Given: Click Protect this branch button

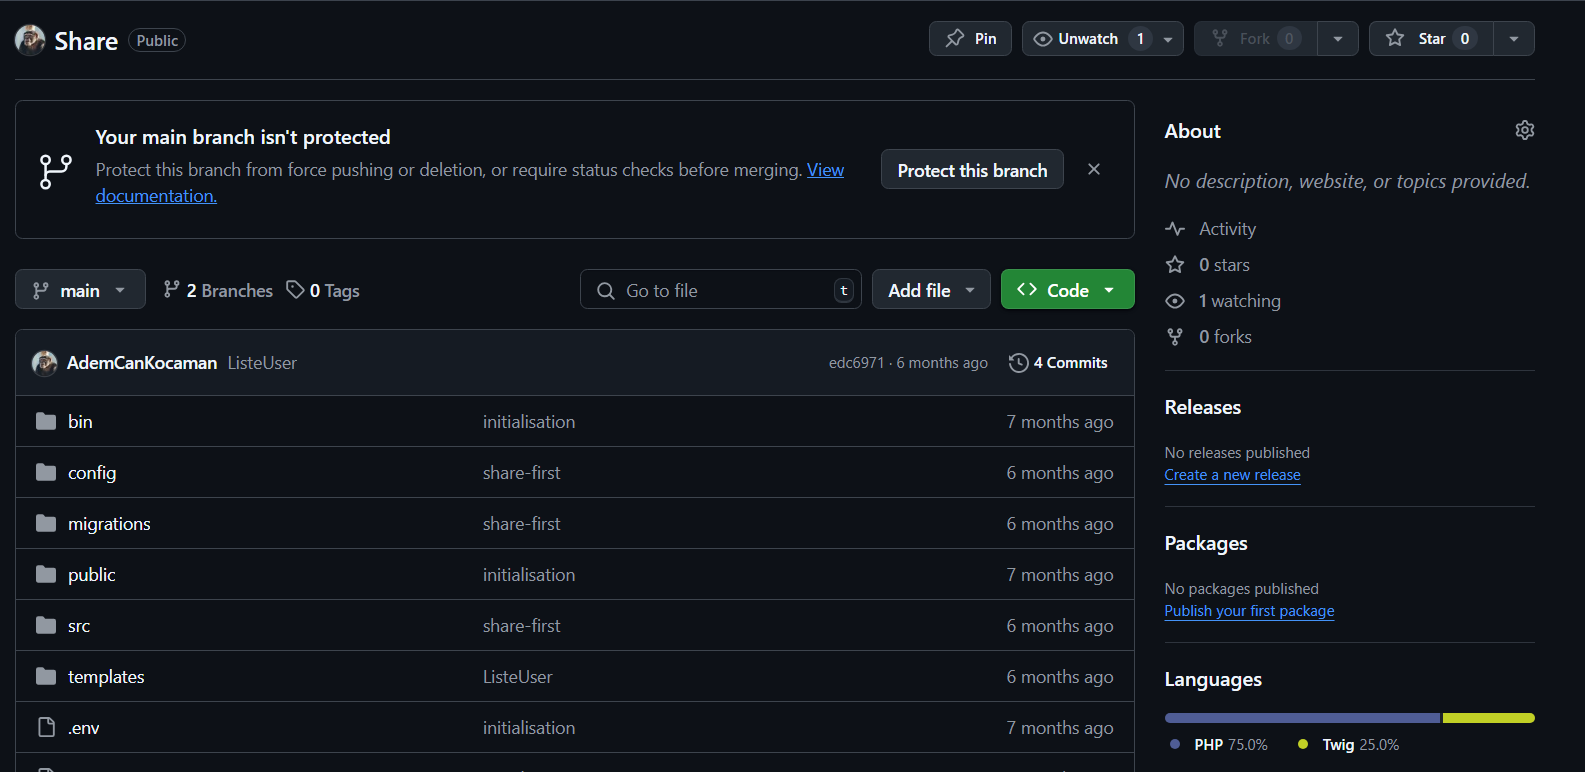Looking at the screenshot, I should (x=971, y=170).
